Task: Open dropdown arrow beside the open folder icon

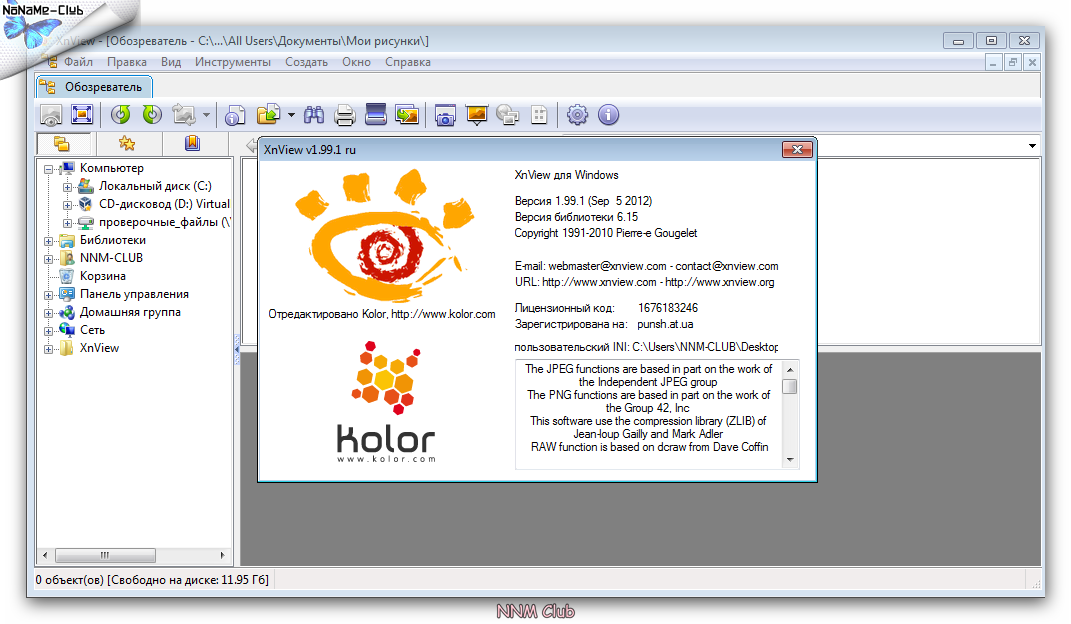Action: click(x=291, y=115)
